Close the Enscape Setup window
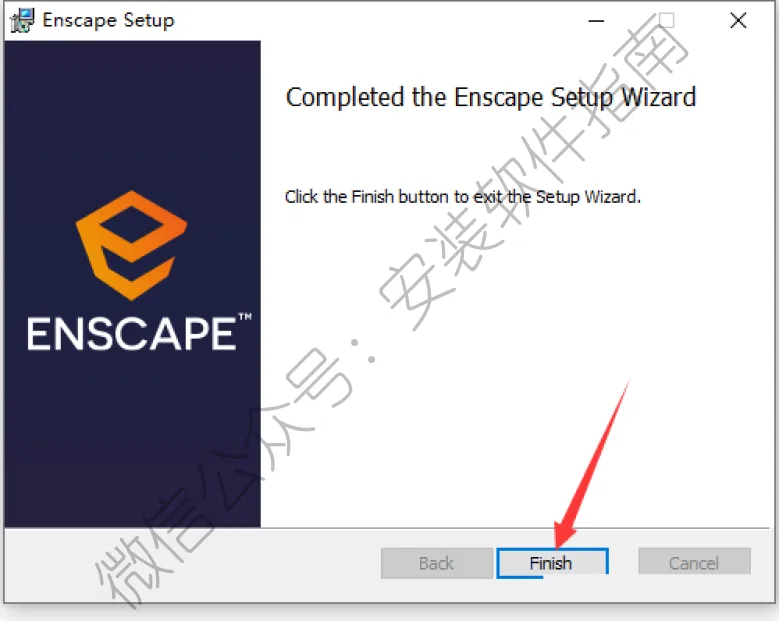779x621 pixels. coord(738,20)
